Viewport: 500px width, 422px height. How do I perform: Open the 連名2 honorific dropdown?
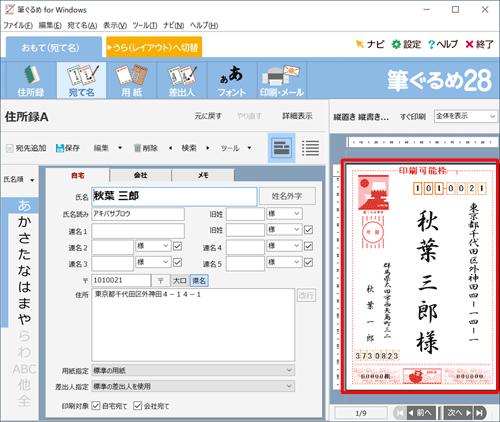[153, 246]
